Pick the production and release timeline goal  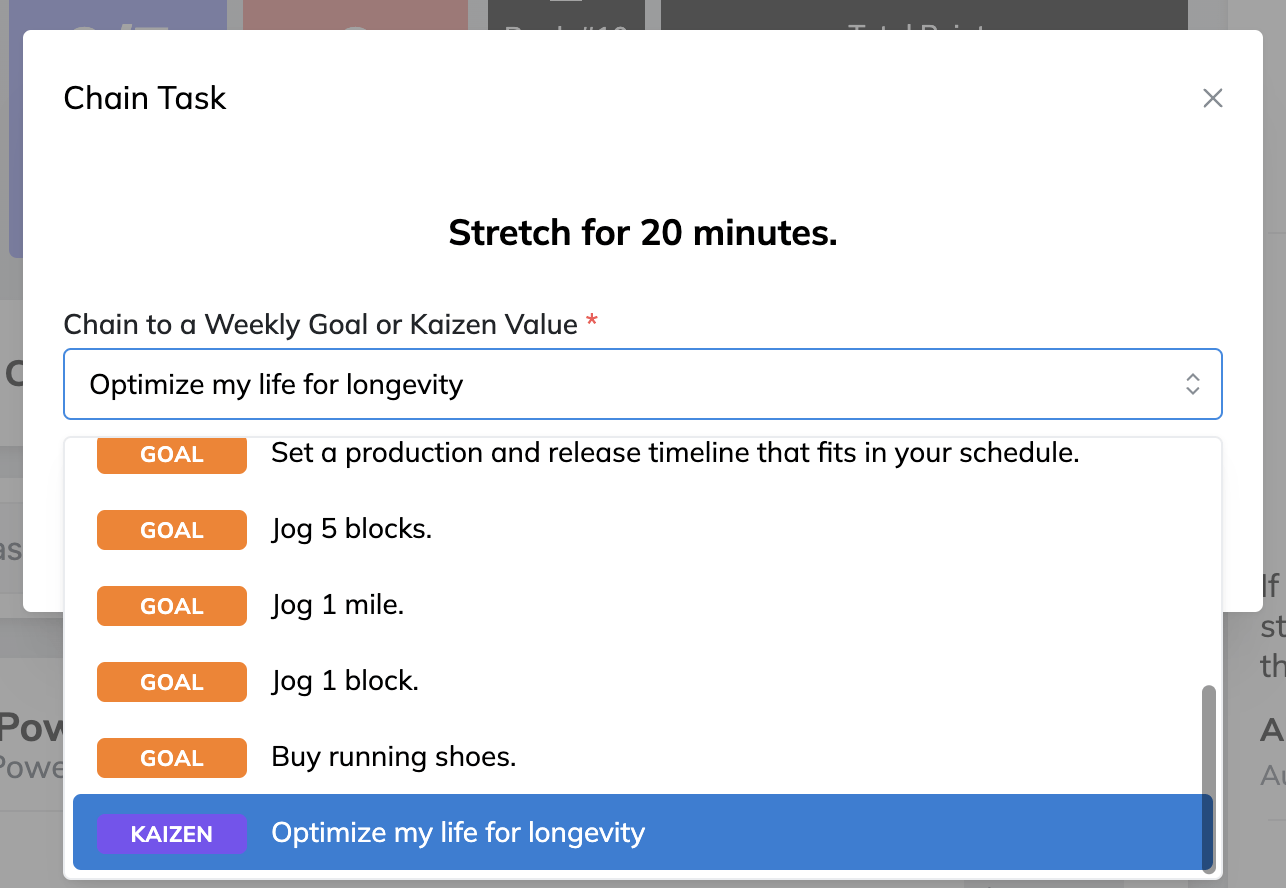(675, 453)
